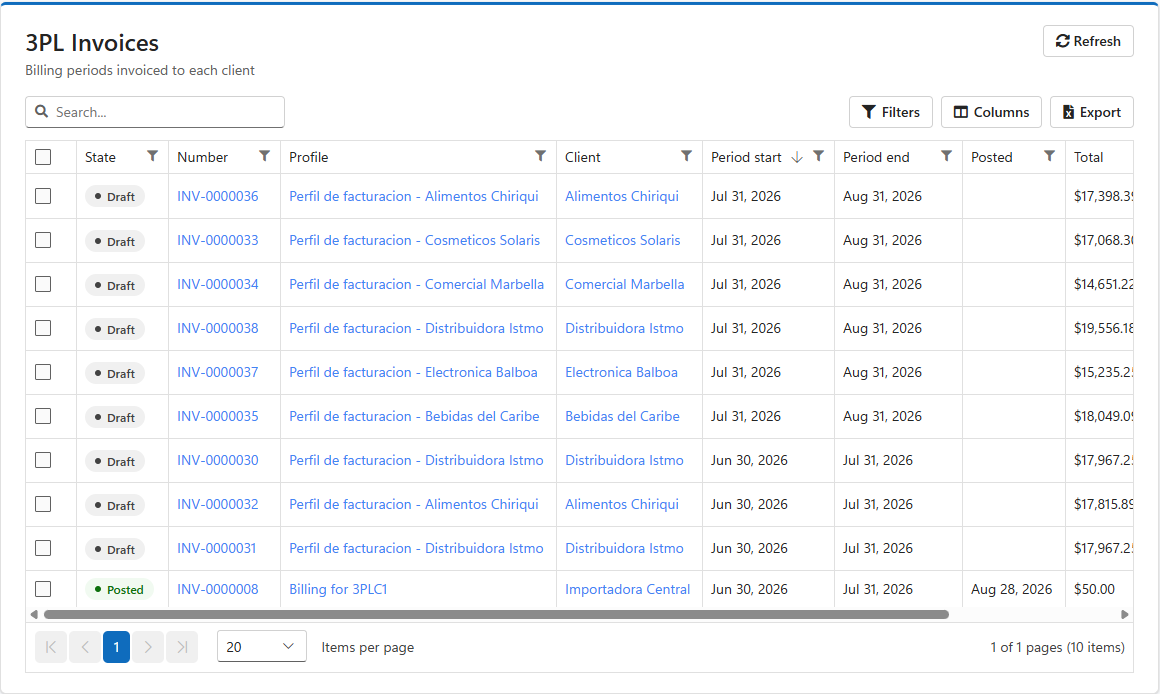Go to the first page
1160x694 pixels.
(x=51, y=647)
